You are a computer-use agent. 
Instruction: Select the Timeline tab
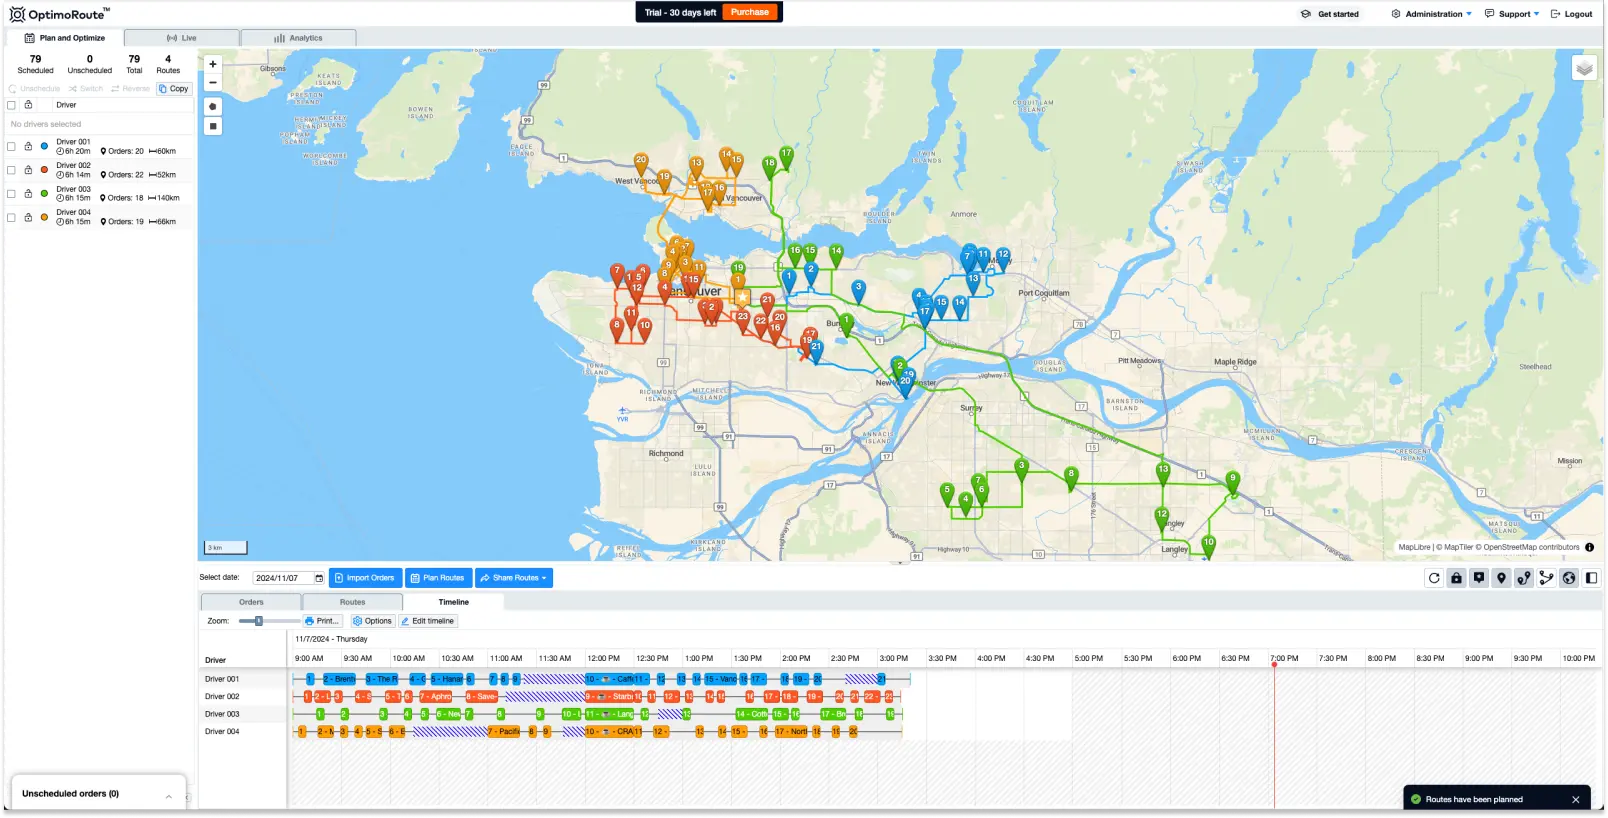pyautogui.click(x=453, y=602)
